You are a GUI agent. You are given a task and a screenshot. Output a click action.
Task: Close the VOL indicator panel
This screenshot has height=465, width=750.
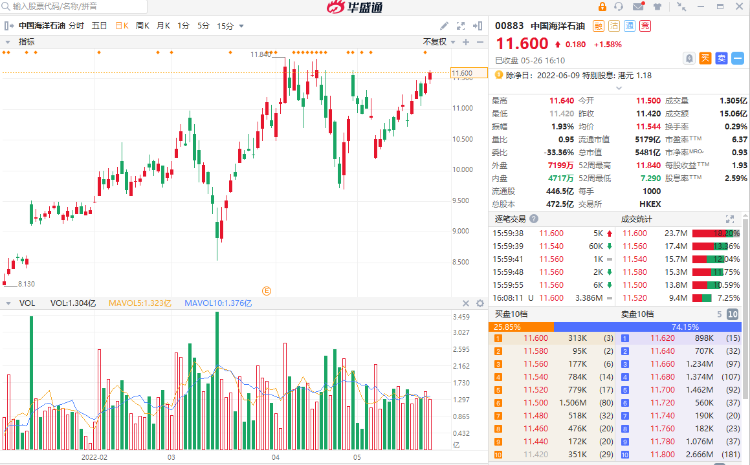click(x=466, y=303)
